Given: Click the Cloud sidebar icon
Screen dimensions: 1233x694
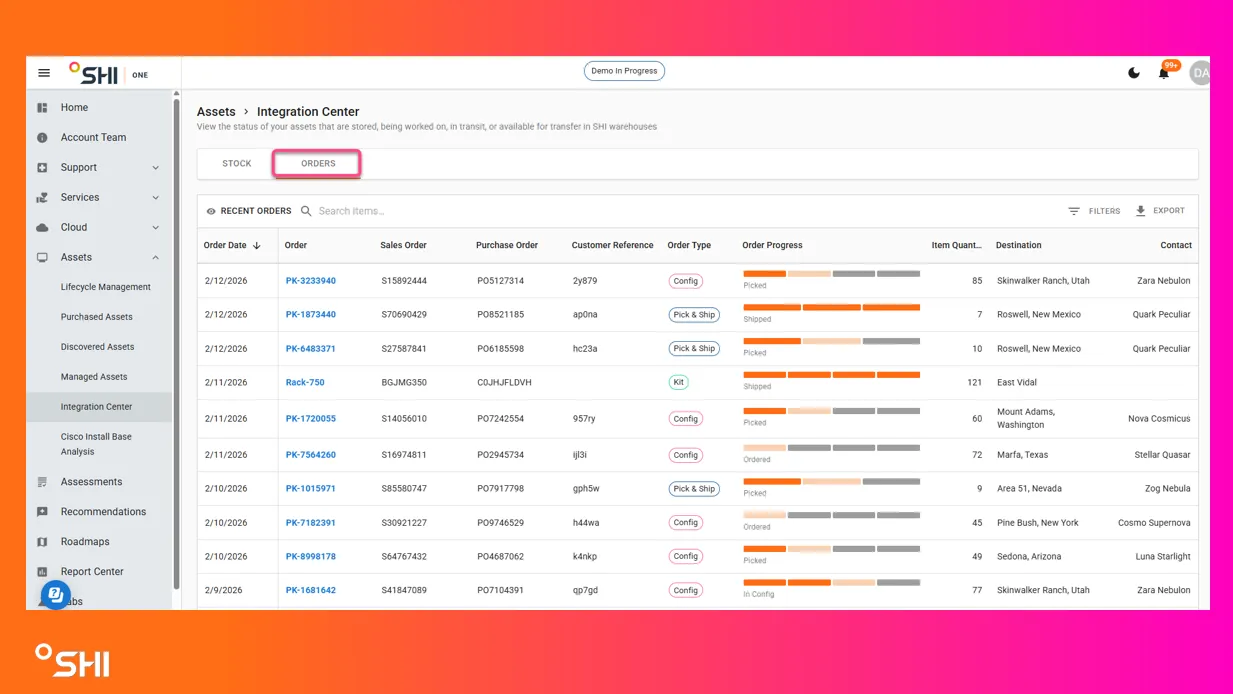Looking at the screenshot, I should tap(42, 228).
